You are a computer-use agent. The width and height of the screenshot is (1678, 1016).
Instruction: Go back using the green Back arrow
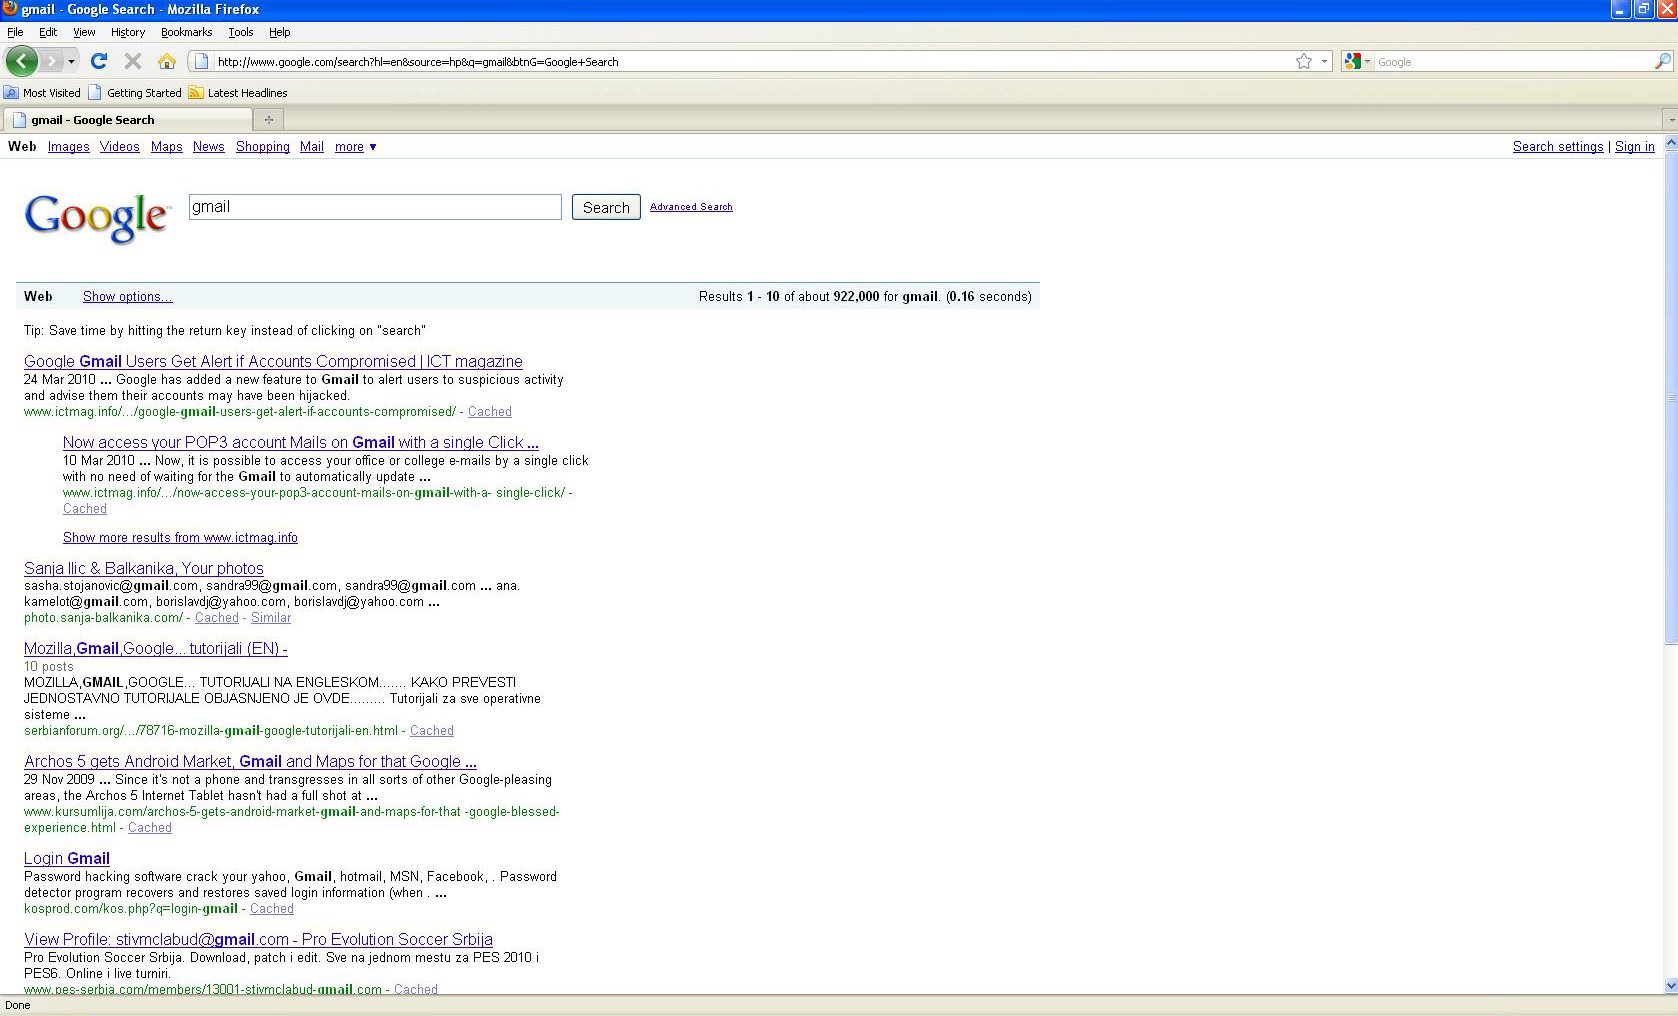tap(21, 61)
